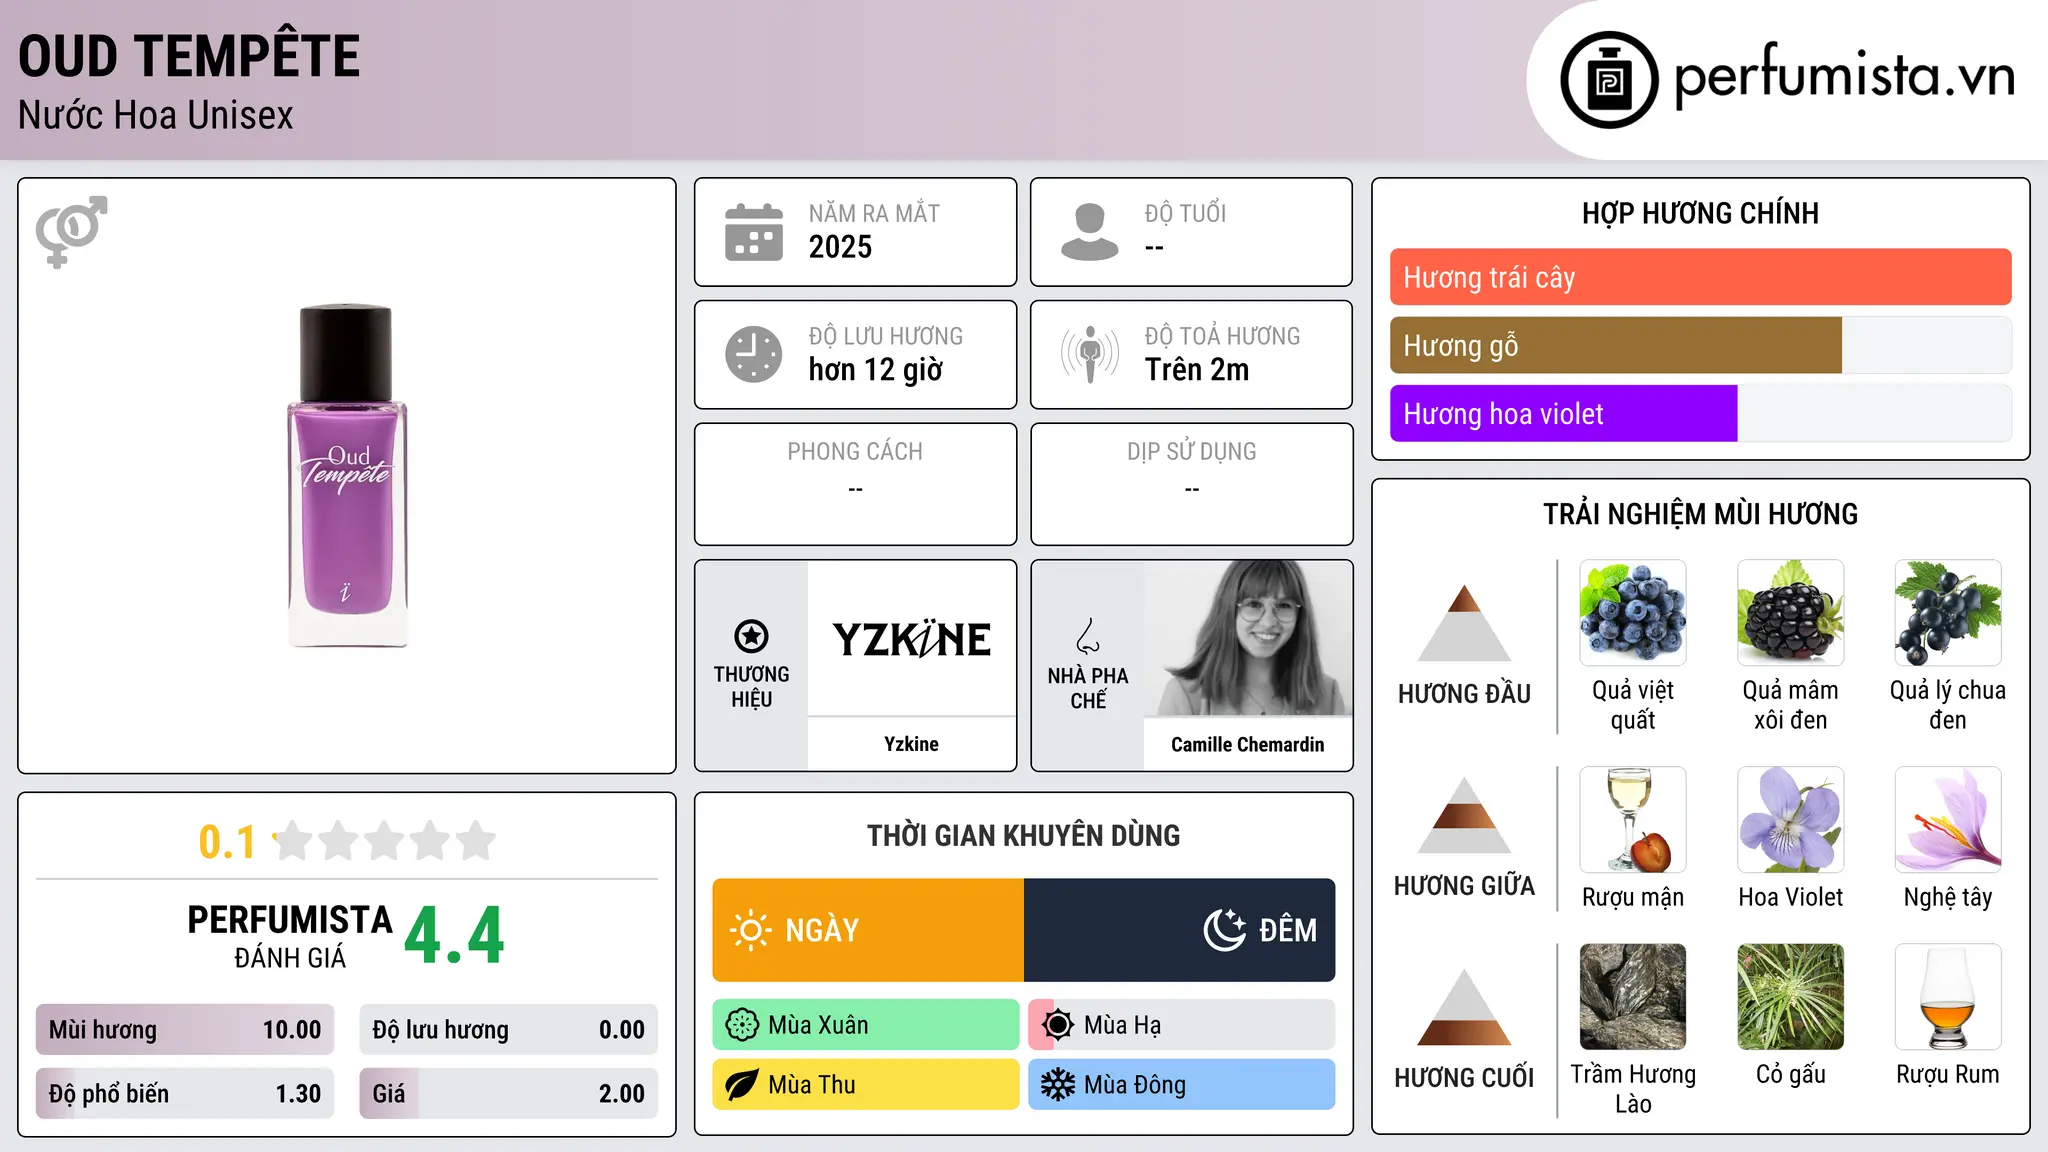
Task: Select the sillage icon beside Độ toả hương
Action: click(x=1090, y=354)
